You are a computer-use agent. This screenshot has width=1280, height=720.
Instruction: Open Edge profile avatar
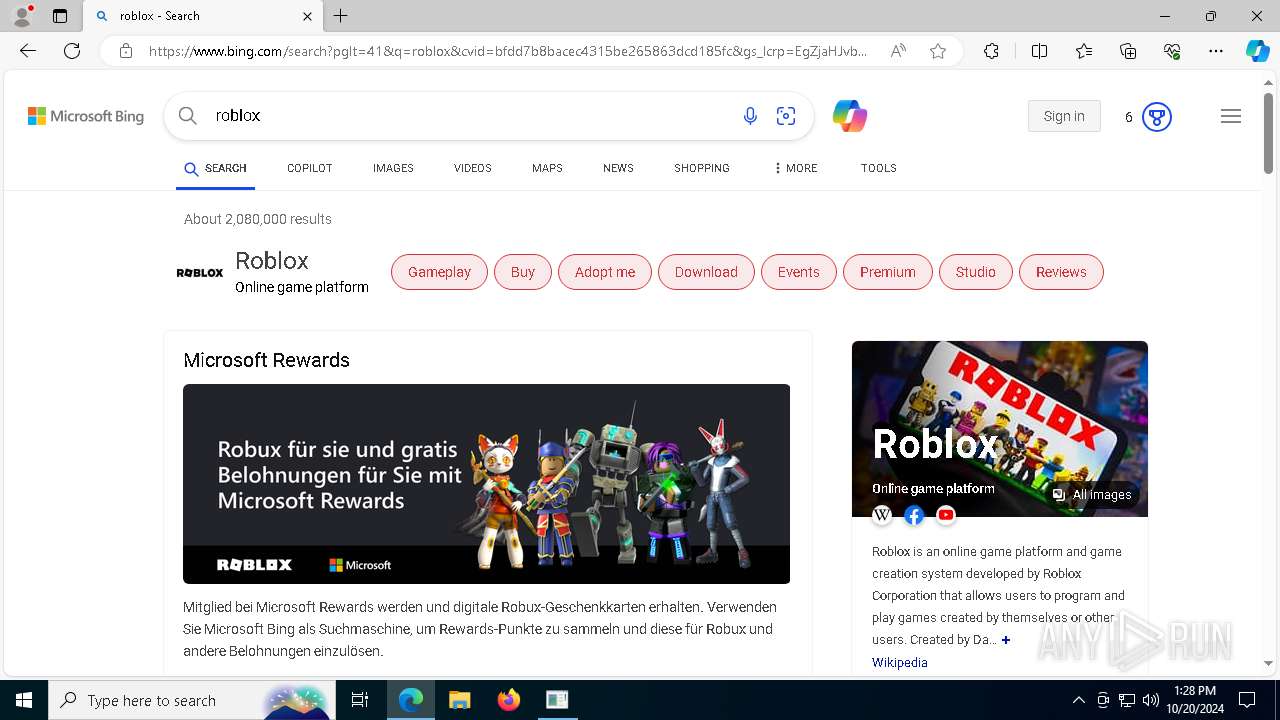point(22,16)
